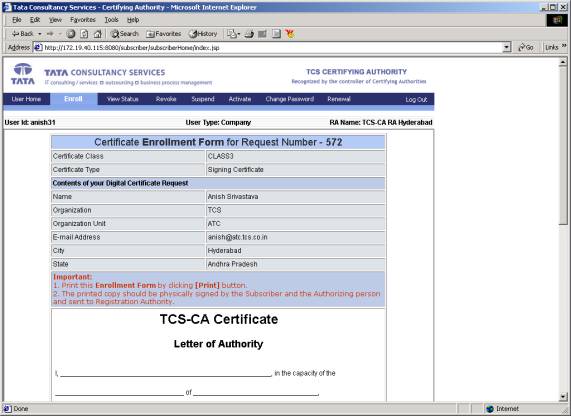This screenshot has width=571, height=416.
Task: Click the scrollbar down arrow
Action: (x=563, y=397)
